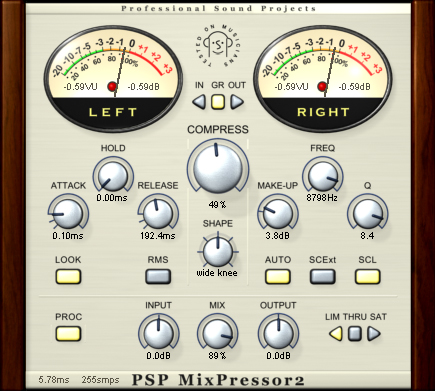
Task: Click the LEFT meter -0.59dB reading
Action: [144, 87]
